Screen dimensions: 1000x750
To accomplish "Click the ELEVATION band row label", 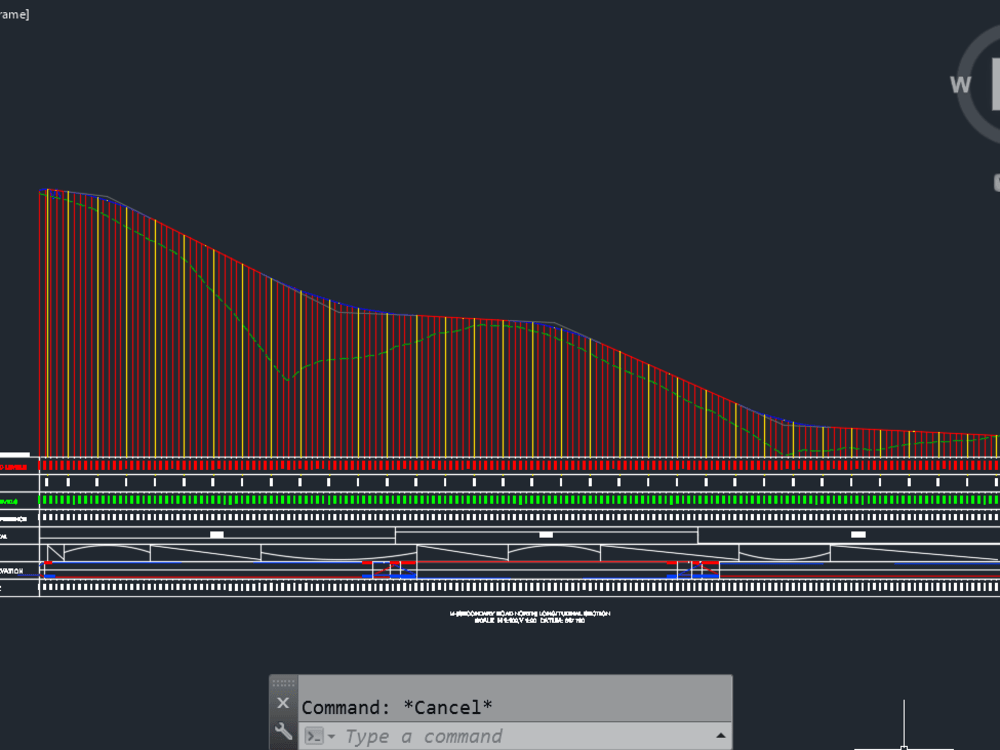I will coord(12,572).
